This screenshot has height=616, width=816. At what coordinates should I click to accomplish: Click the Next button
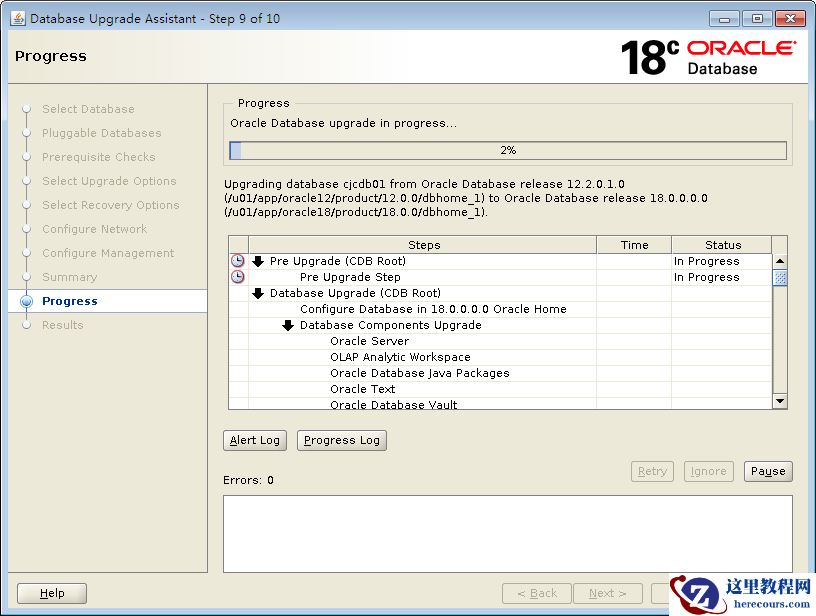click(608, 593)
